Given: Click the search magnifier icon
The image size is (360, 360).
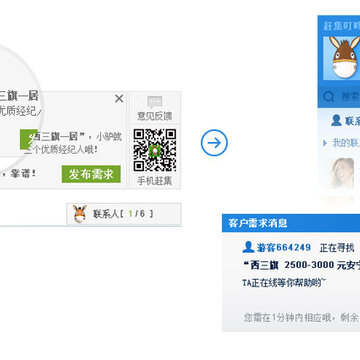Looking at the screenshot, I should coord(329,97).
